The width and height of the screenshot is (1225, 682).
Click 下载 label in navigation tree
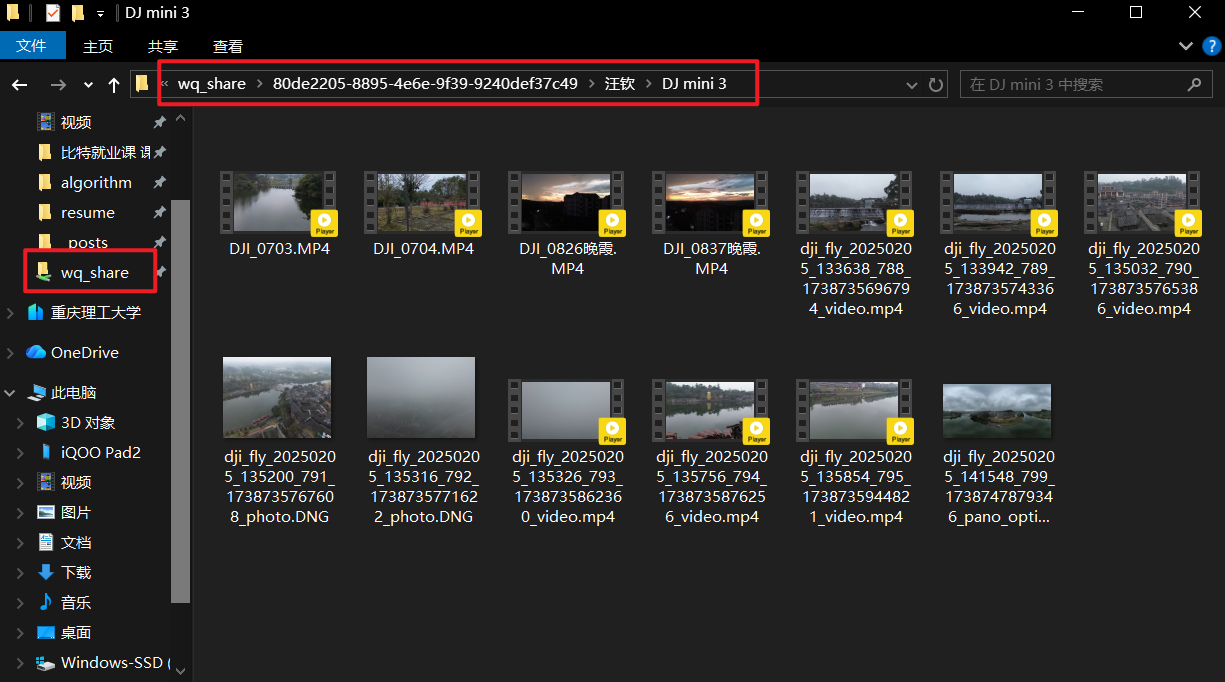76,573
